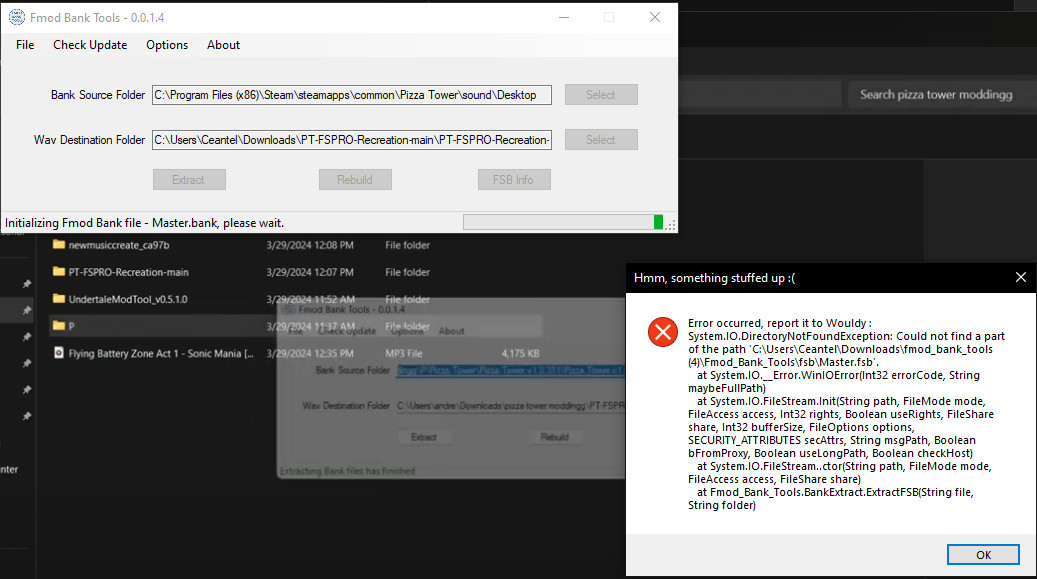Click Select next to Bank Source Folder
1037x579 pixels.
600,94
